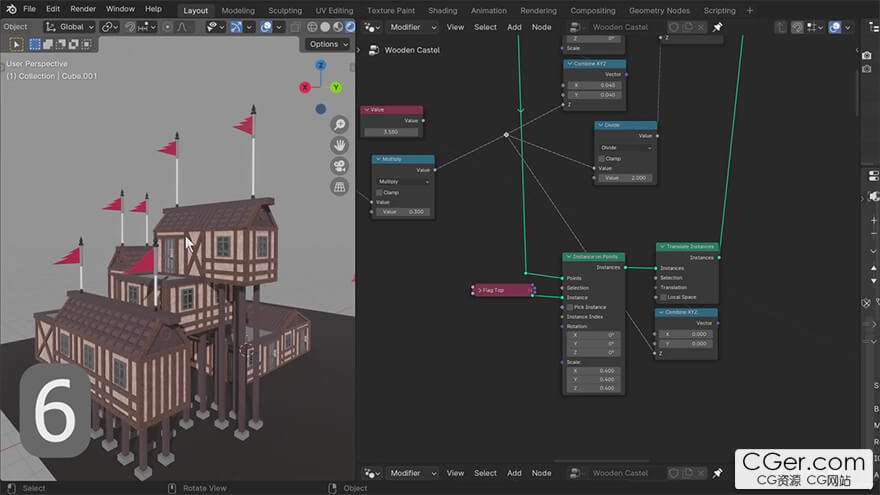This screenshot has height=495, width=880.
Task: Switch to the Shading workspace tab
Action: pyautogui.click(x=442, y=11)
